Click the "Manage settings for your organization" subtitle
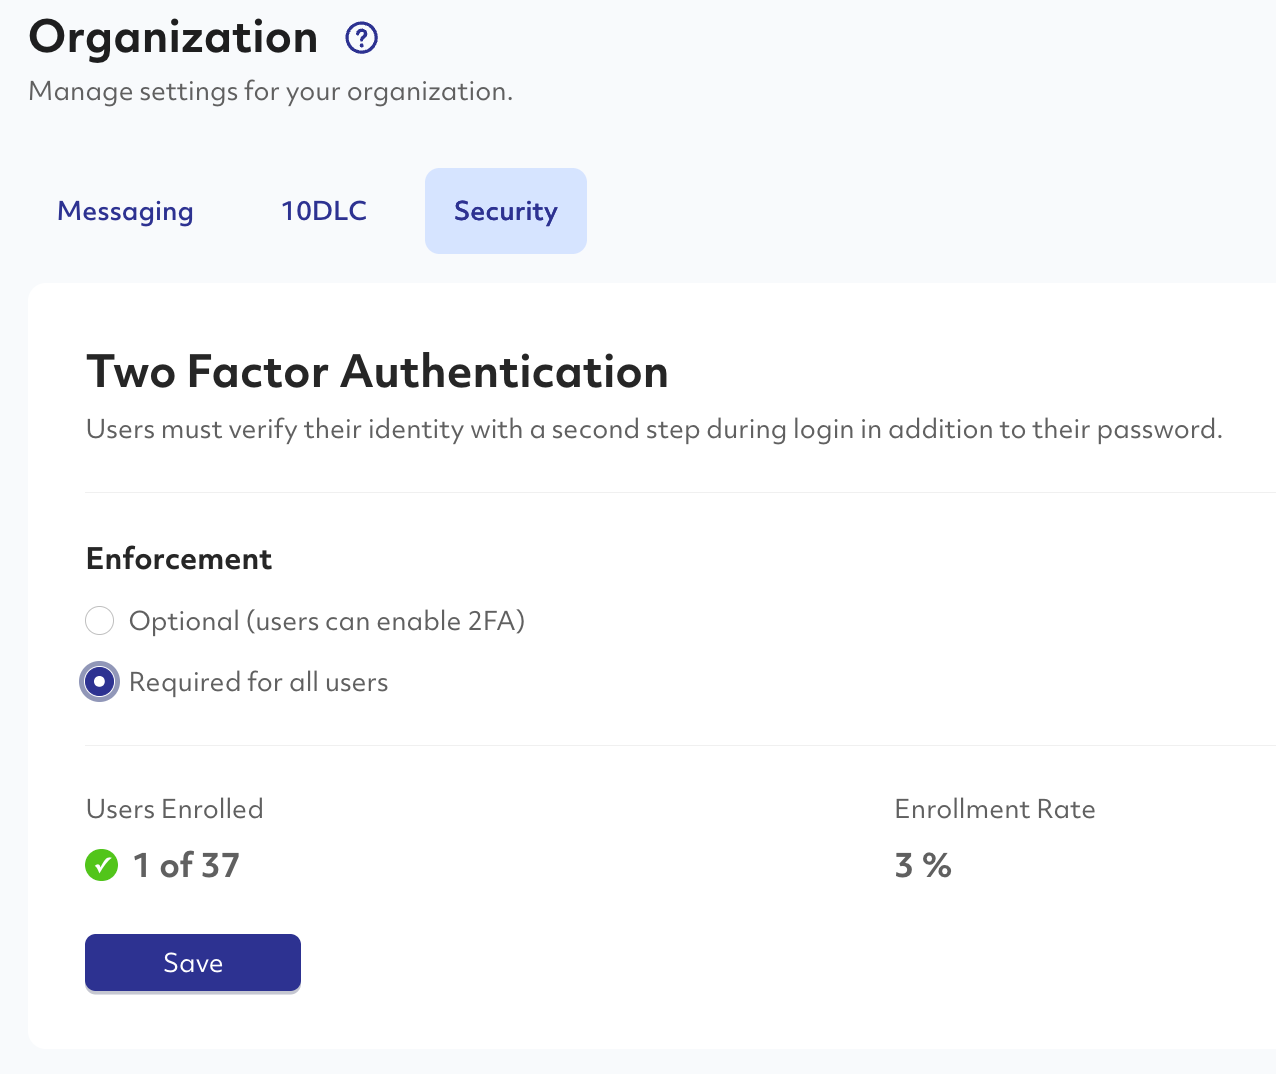Viewport: 1276px width, 1074px height. point(271,92)
